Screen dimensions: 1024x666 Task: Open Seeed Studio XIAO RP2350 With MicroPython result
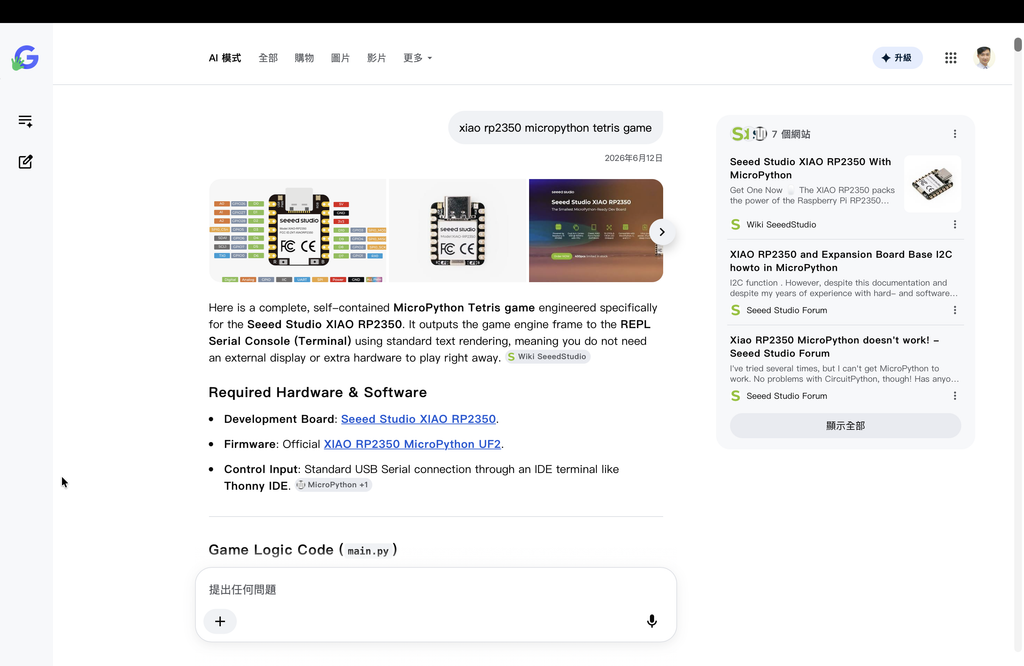coord(810,168)
